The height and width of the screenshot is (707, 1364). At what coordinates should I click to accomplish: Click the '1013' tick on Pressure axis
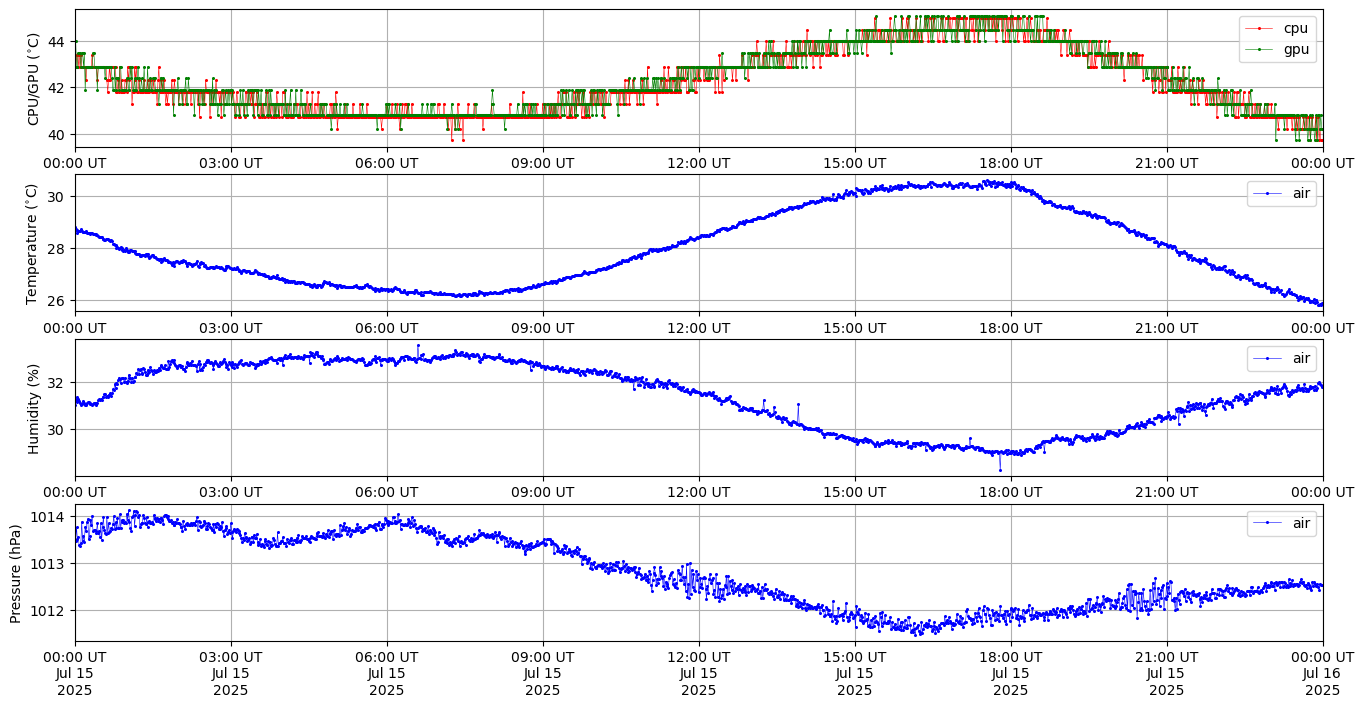(48, 564)
